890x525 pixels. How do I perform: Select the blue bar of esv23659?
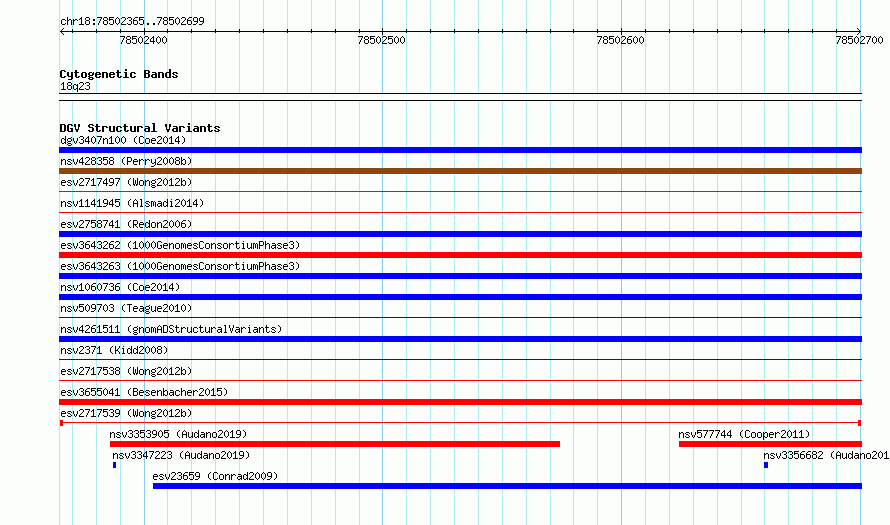click(x=507, y=486)
